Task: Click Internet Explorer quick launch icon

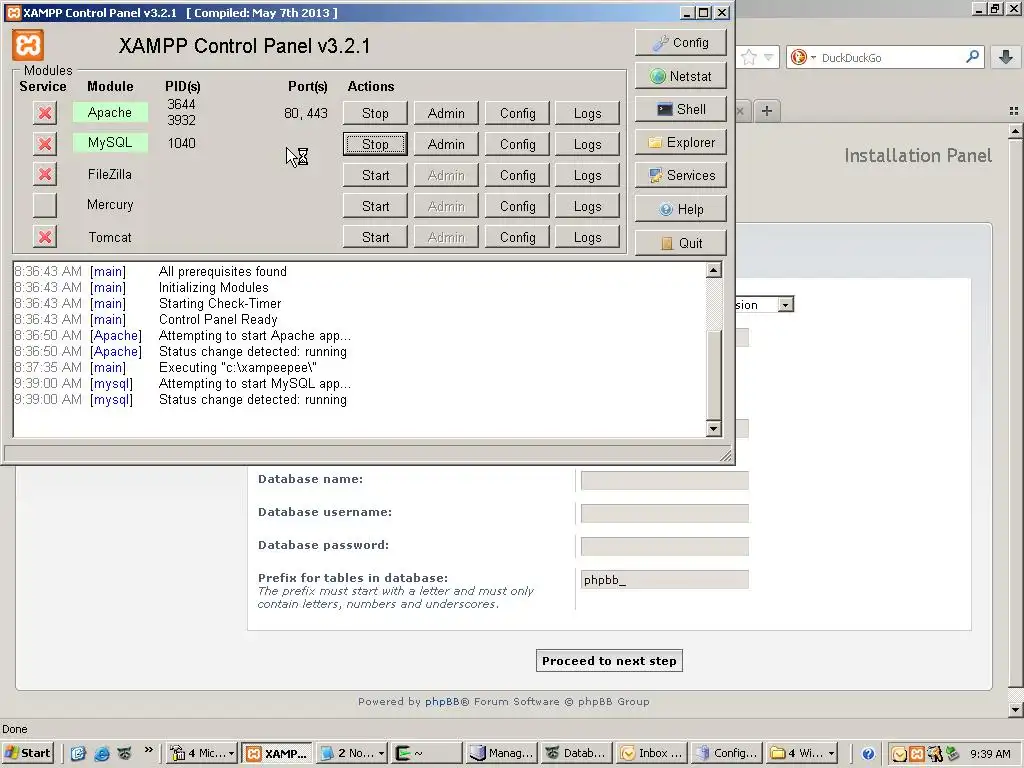Action: click(x=102, y=754)
